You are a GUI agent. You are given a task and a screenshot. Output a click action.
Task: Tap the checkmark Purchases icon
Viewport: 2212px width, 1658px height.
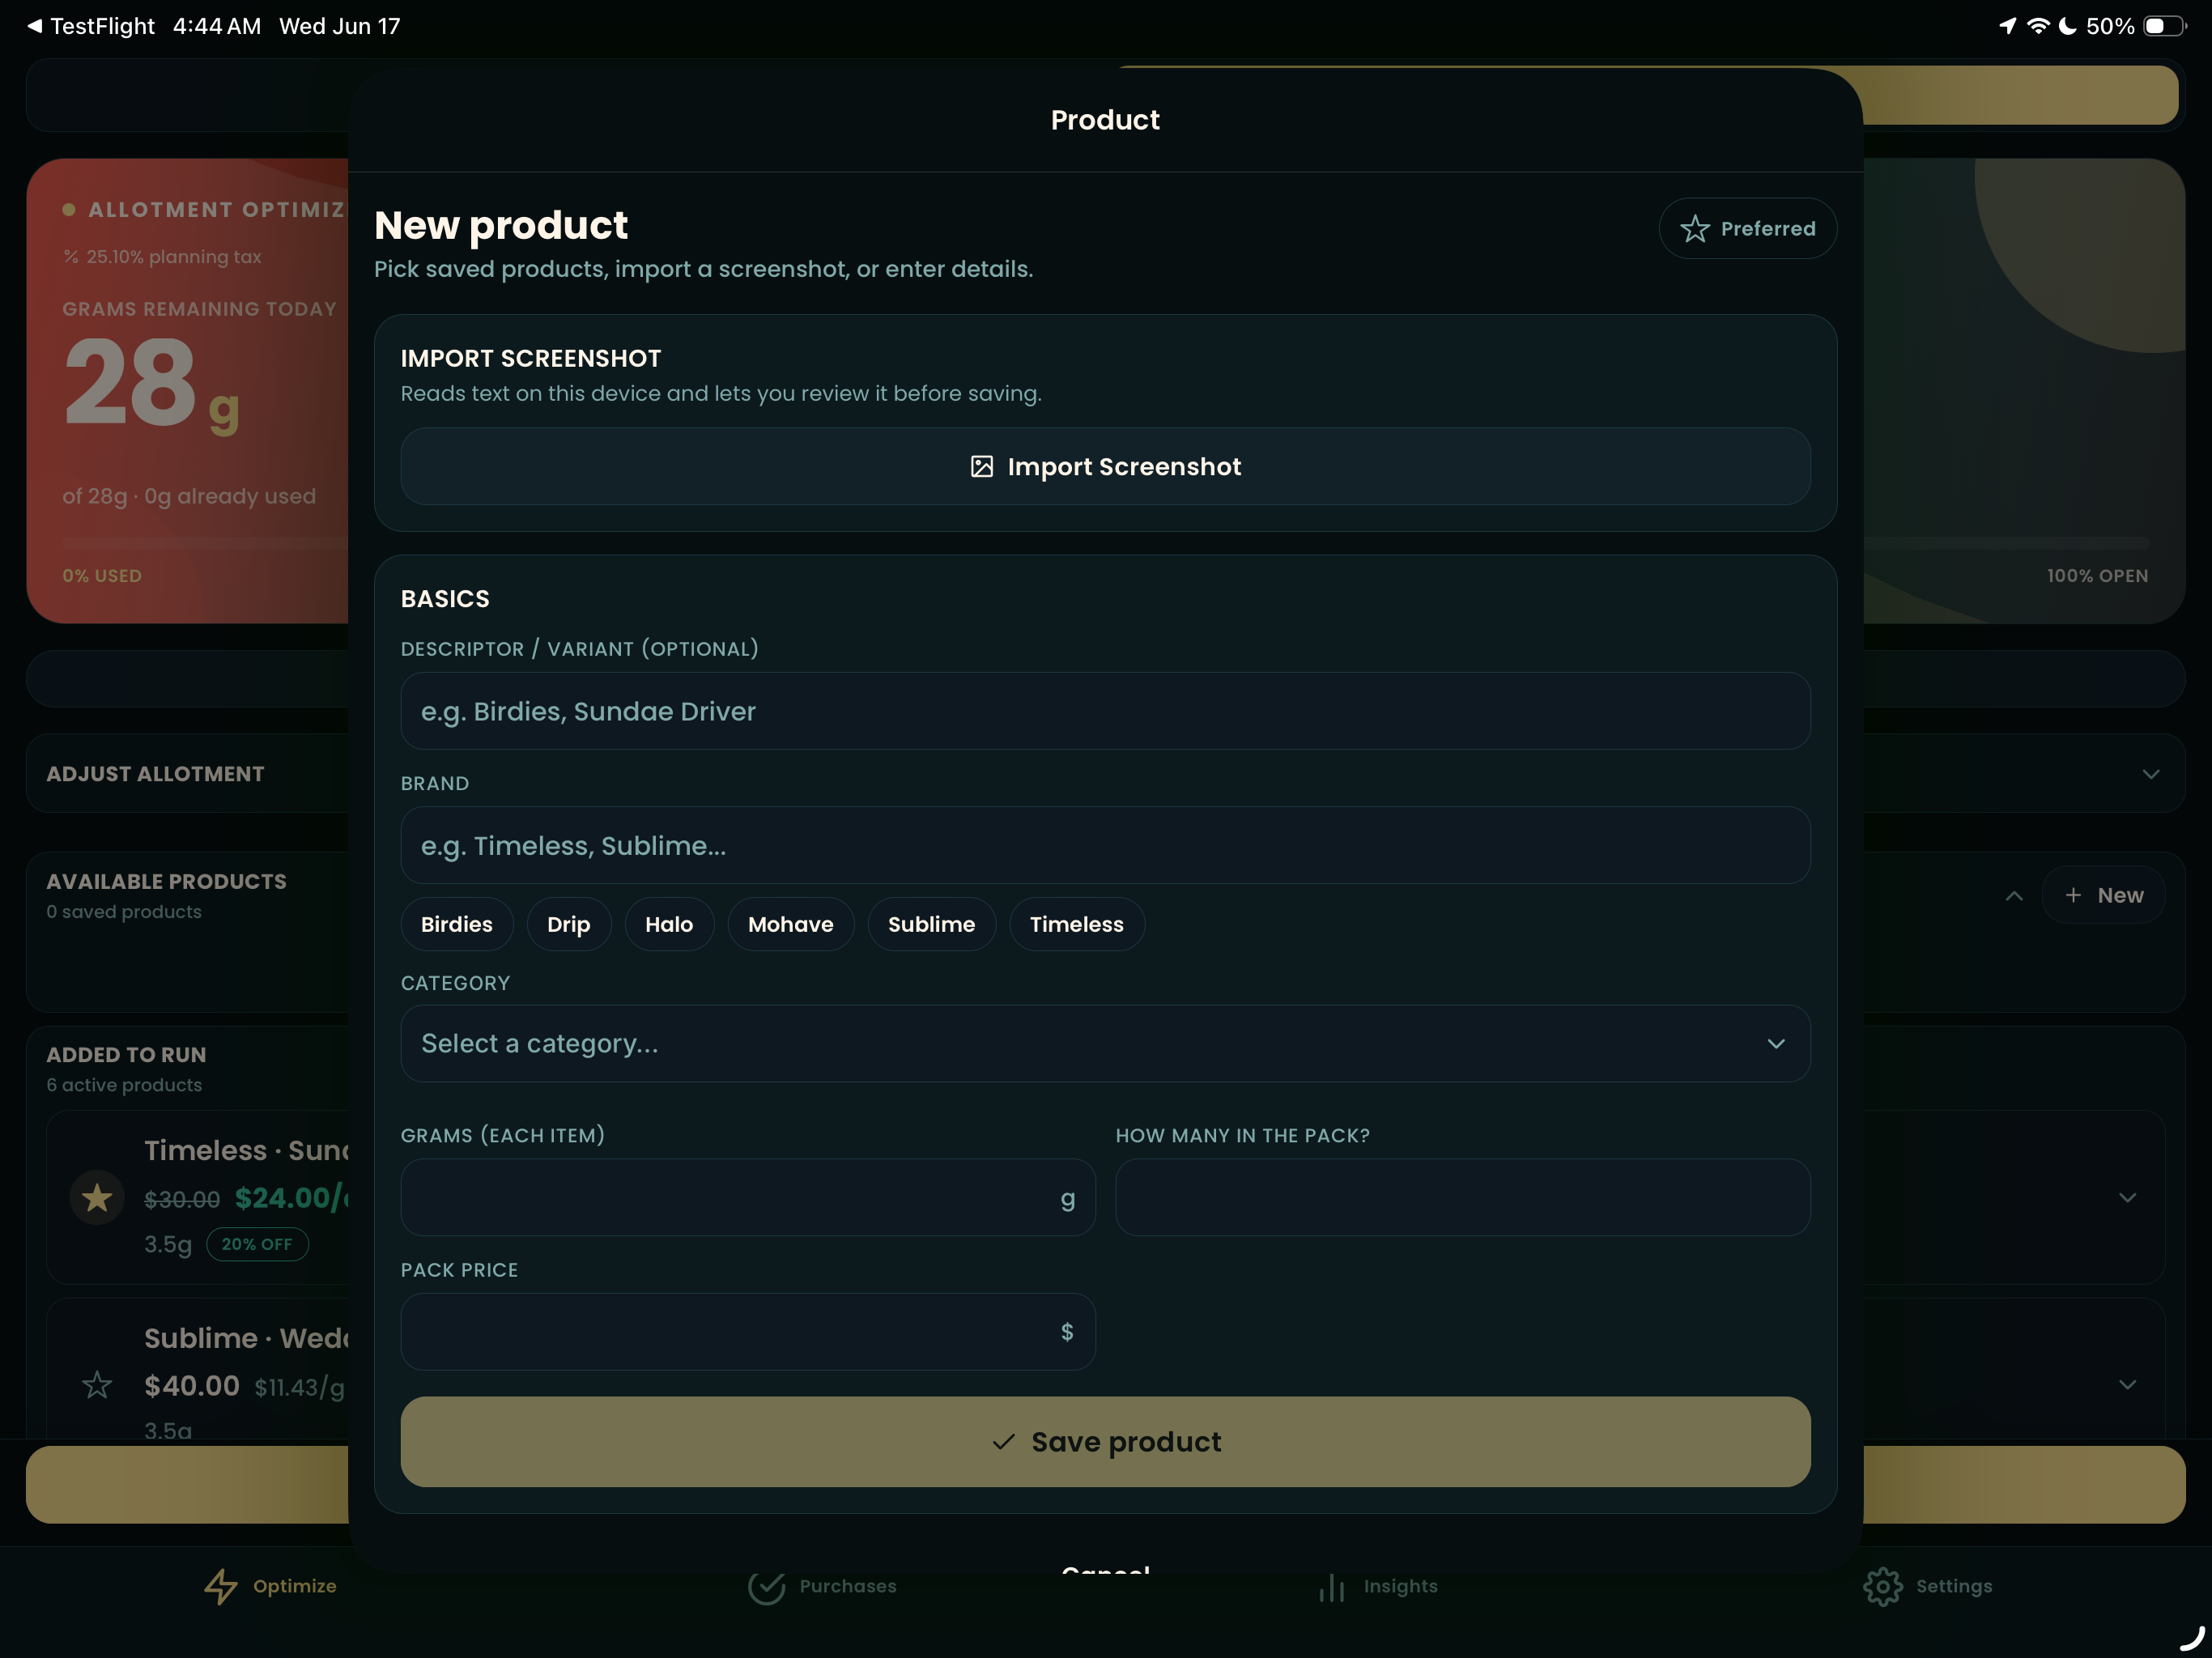[x=767, y=1586]
